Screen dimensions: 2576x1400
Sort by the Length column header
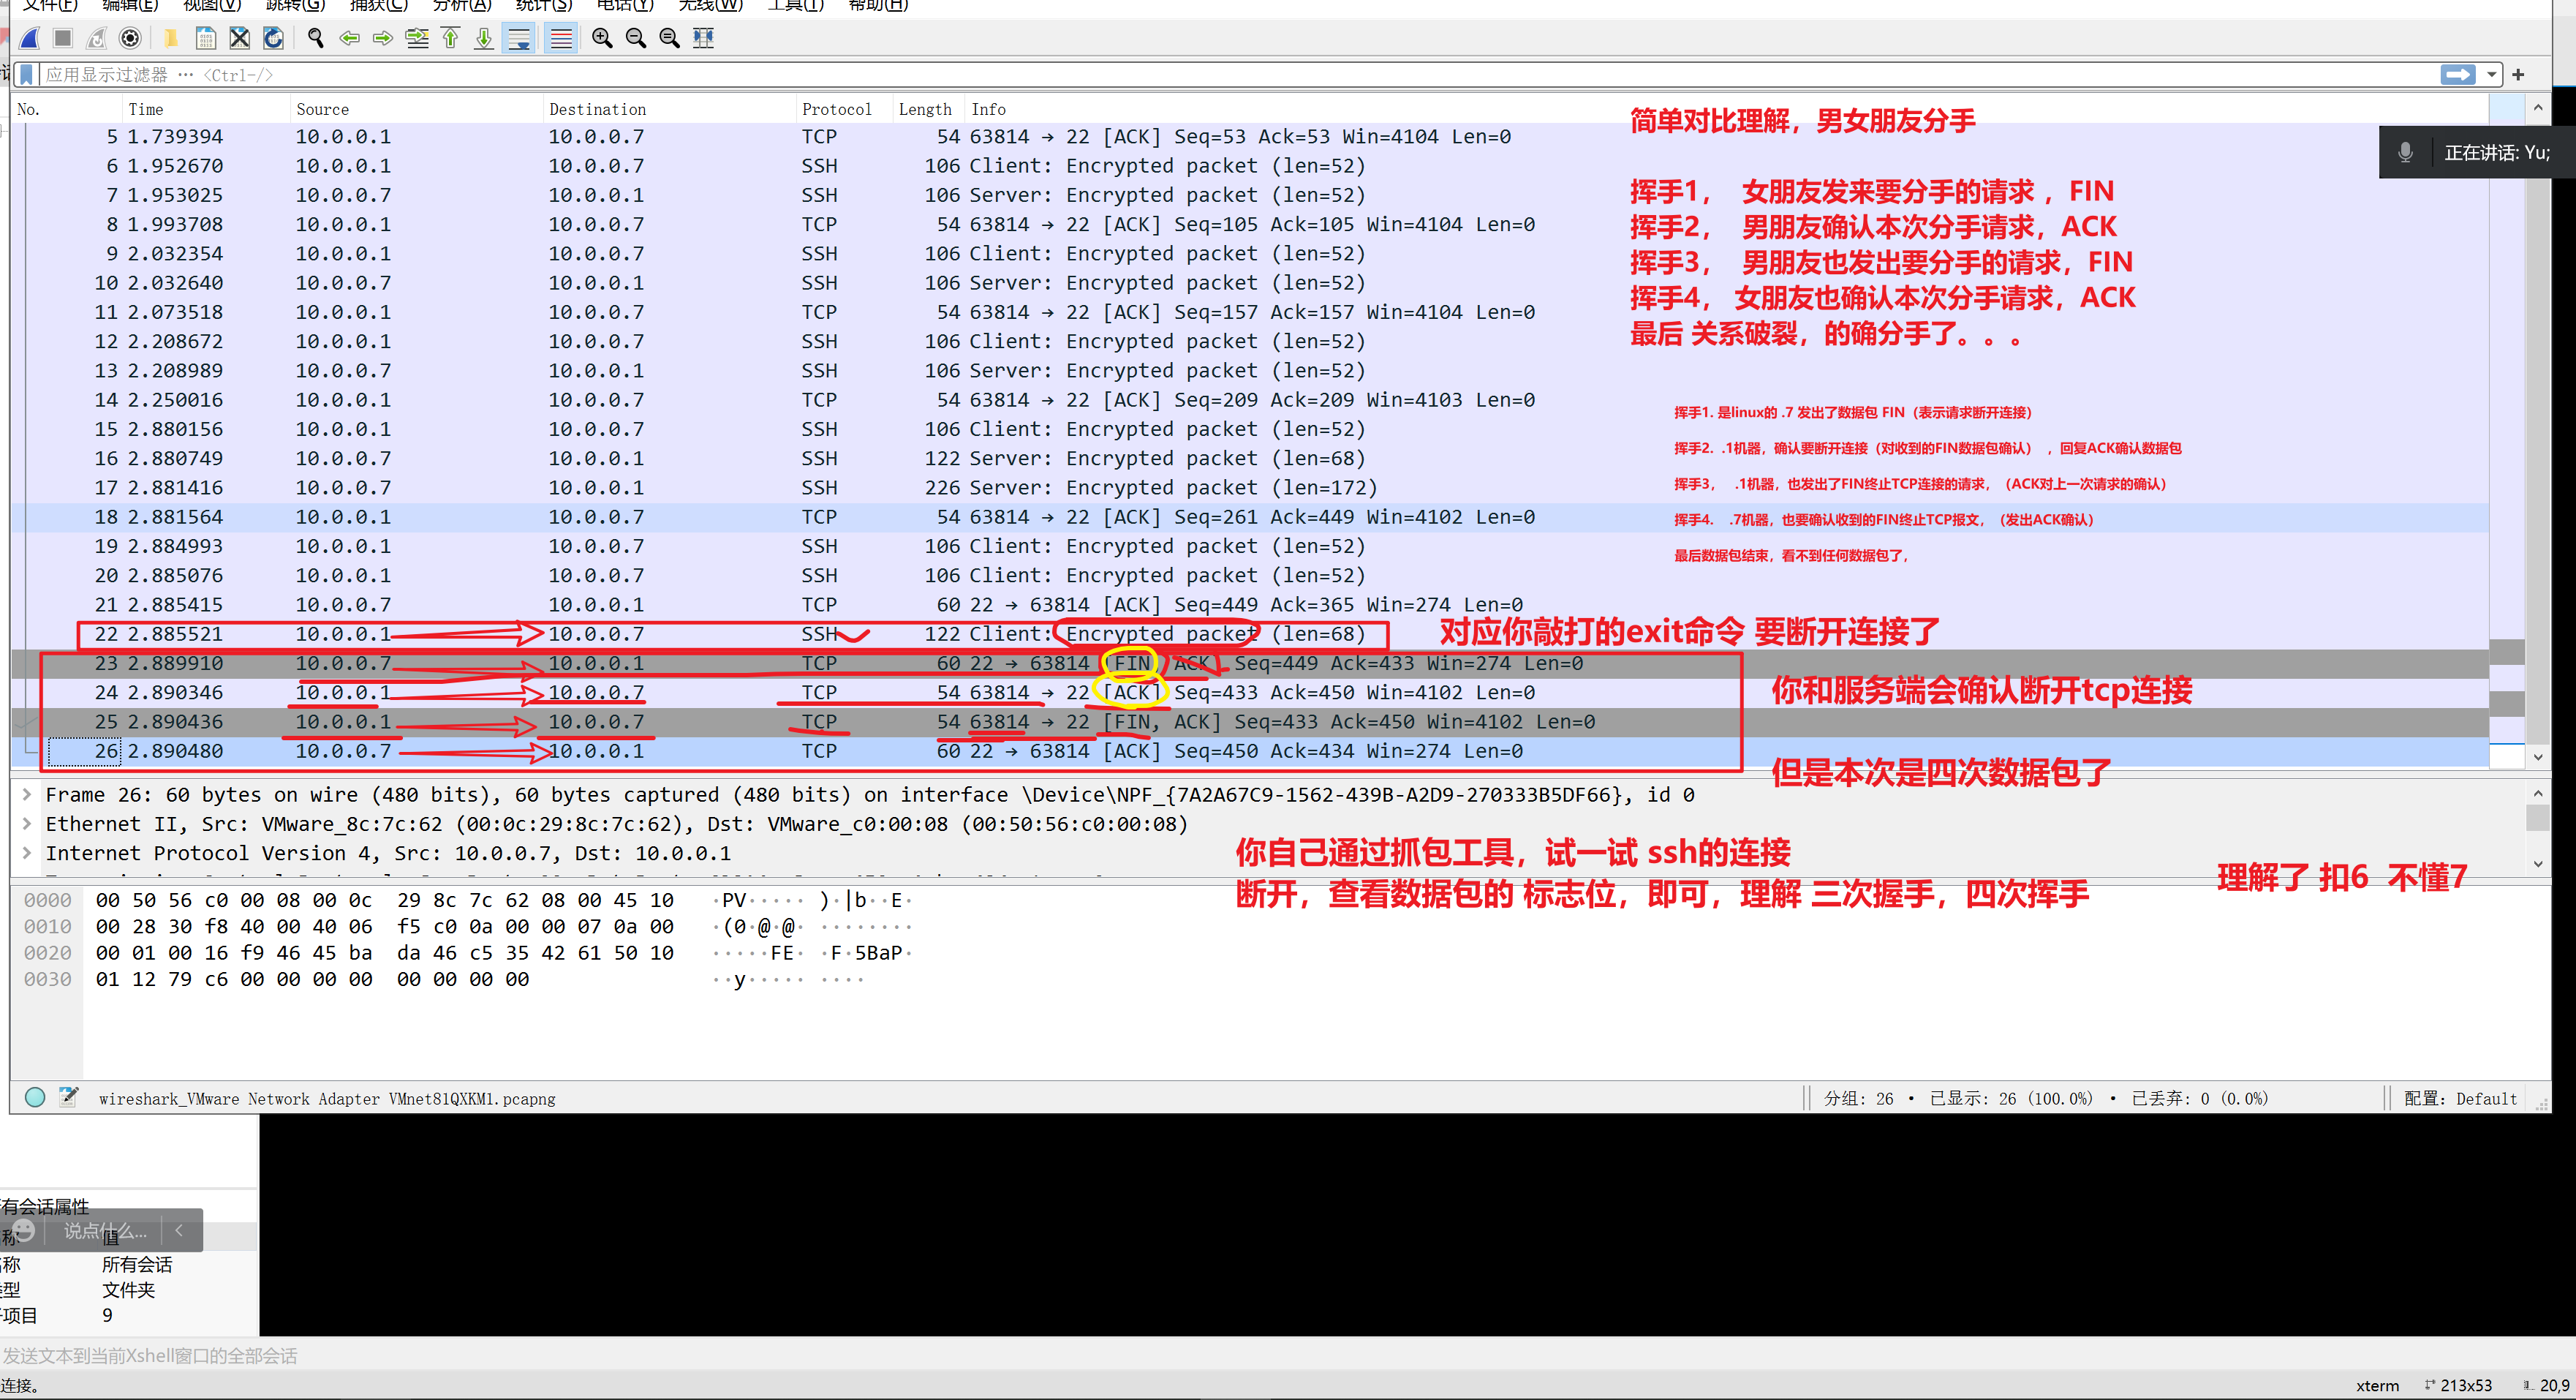[x=929, y=109]
